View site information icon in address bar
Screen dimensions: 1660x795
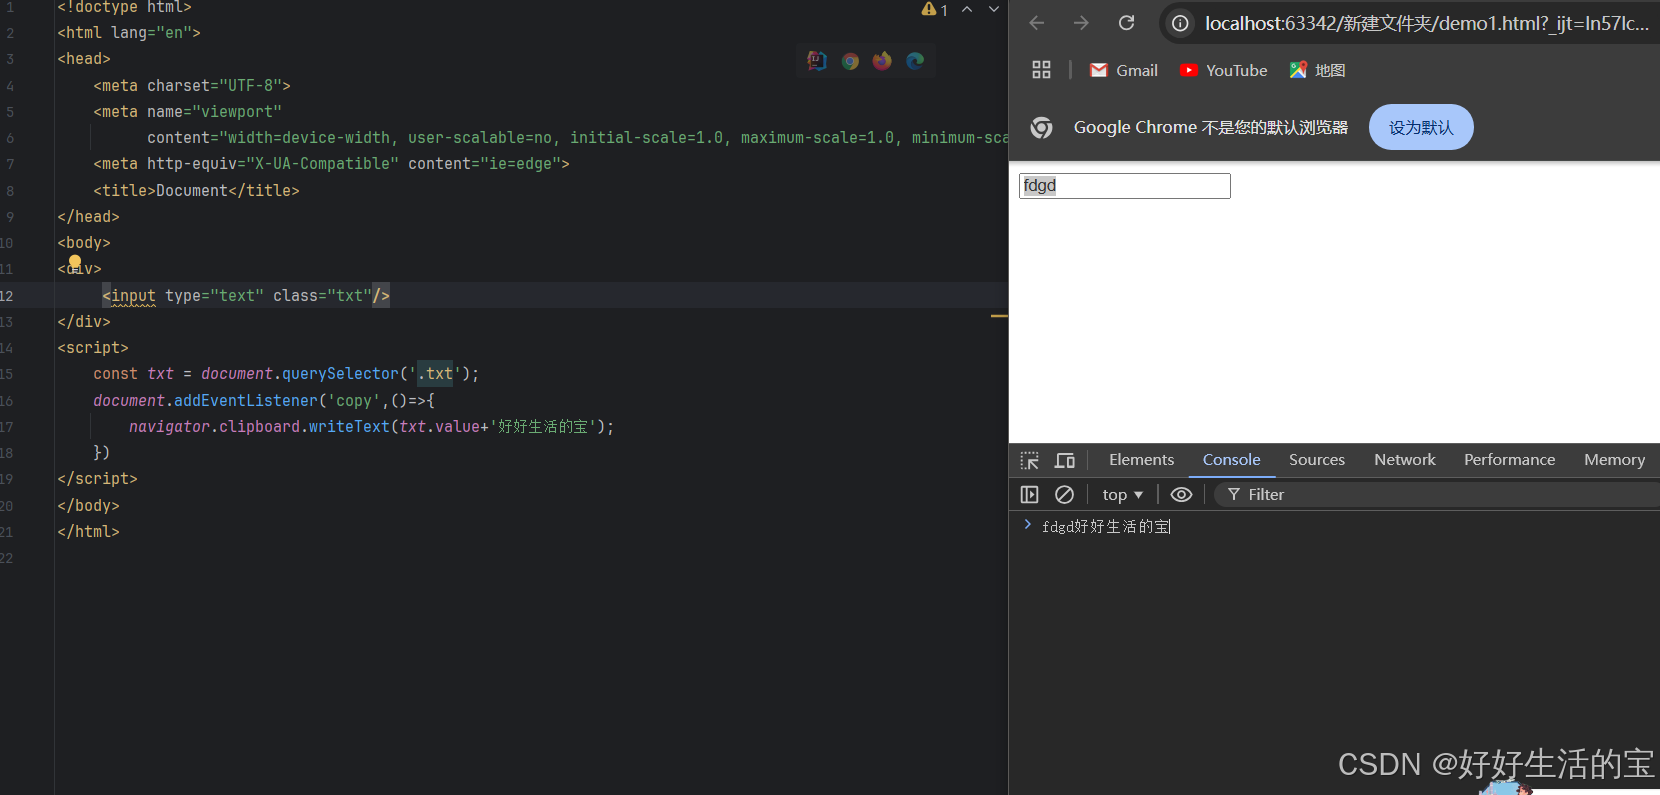[x=1181, y=23]
